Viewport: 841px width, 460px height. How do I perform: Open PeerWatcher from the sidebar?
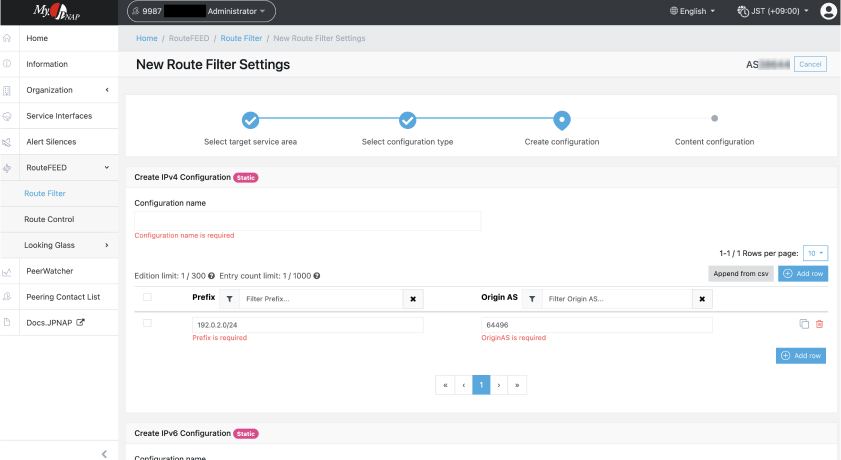point(49,271)
